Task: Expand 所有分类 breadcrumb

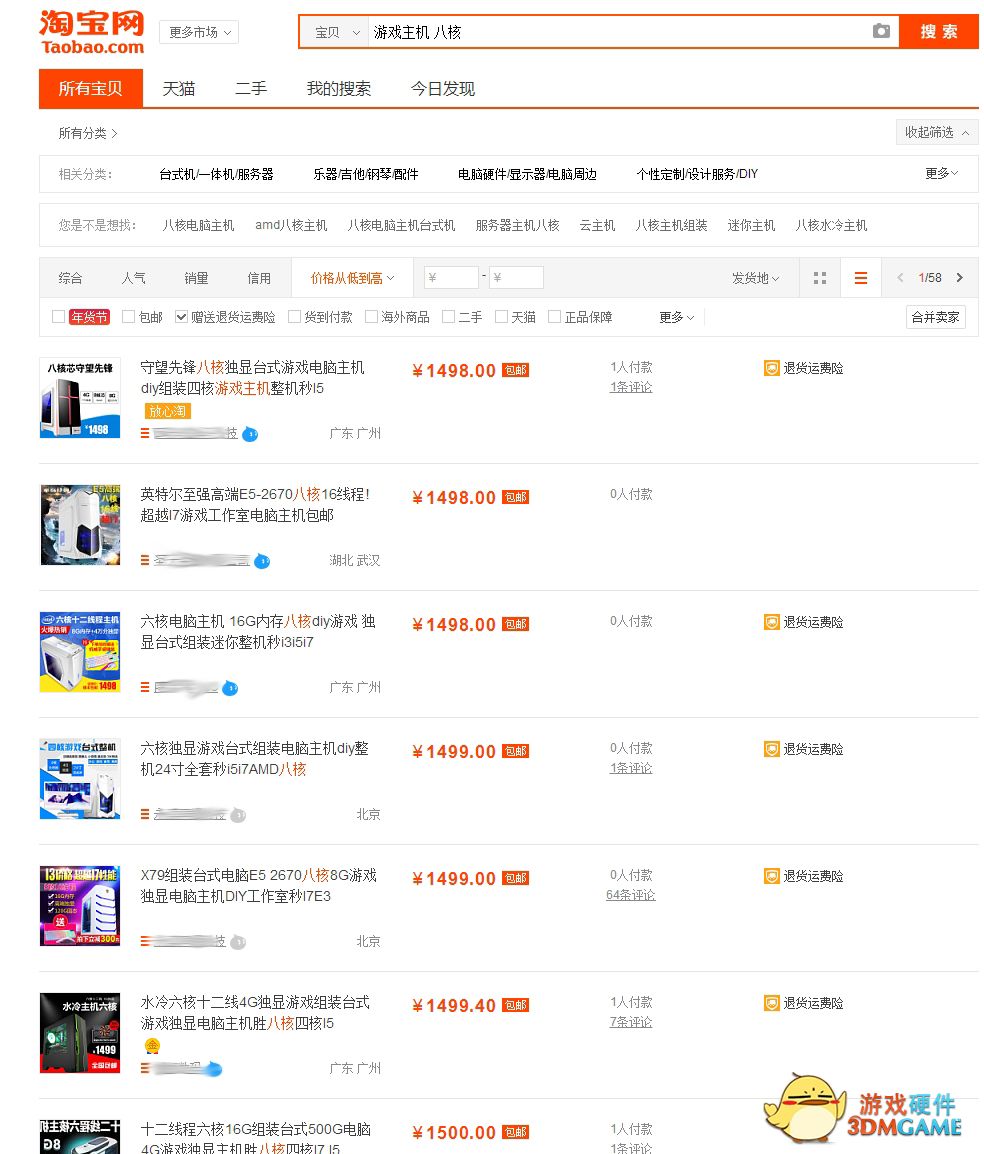Action: point(88,133)
